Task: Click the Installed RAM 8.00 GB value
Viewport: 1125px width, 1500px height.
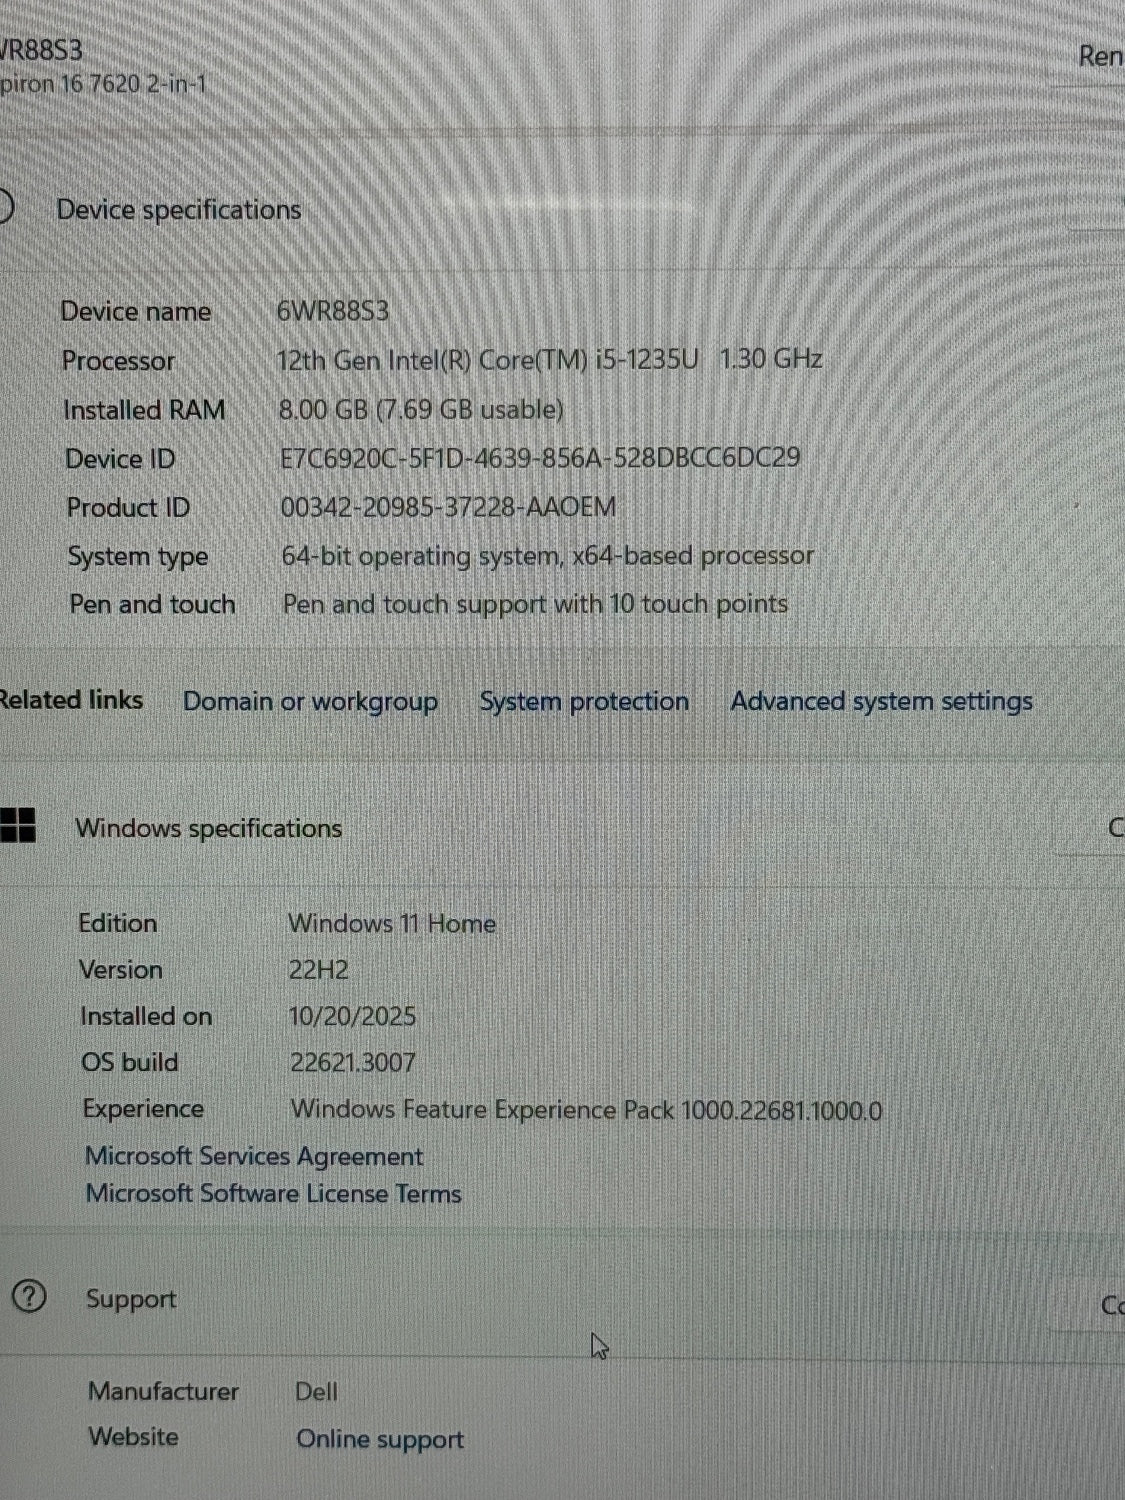Action: (x=421, y=409)
